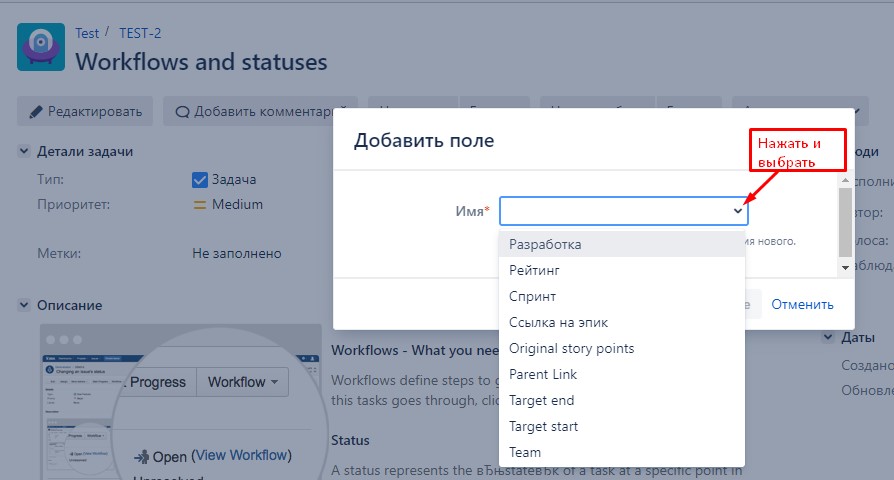Choose Parent Link option

click(x=621, y=375)
